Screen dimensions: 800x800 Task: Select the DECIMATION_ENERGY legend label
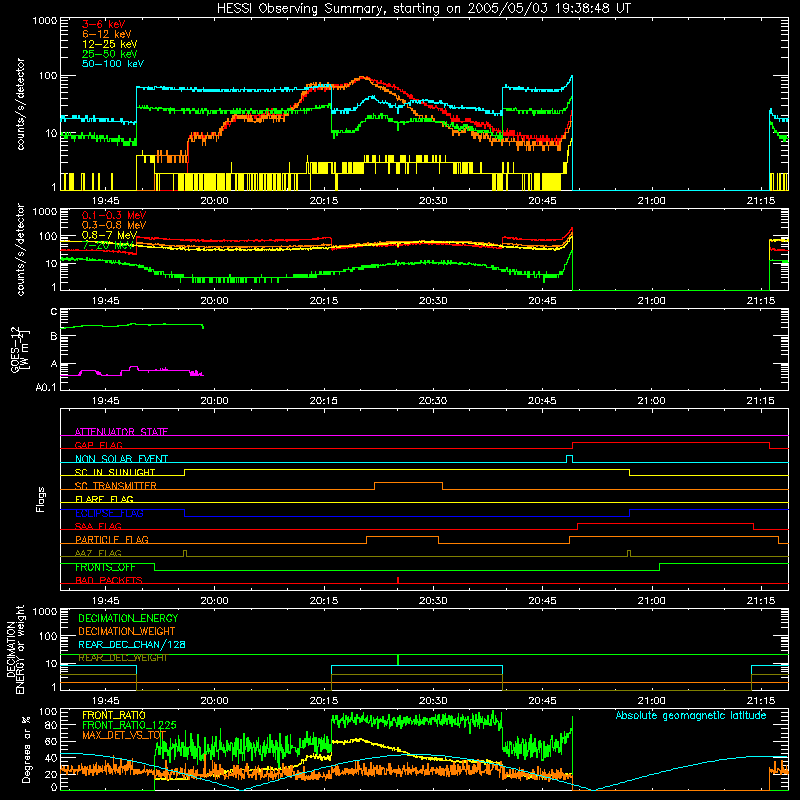[x=128, y=618]
